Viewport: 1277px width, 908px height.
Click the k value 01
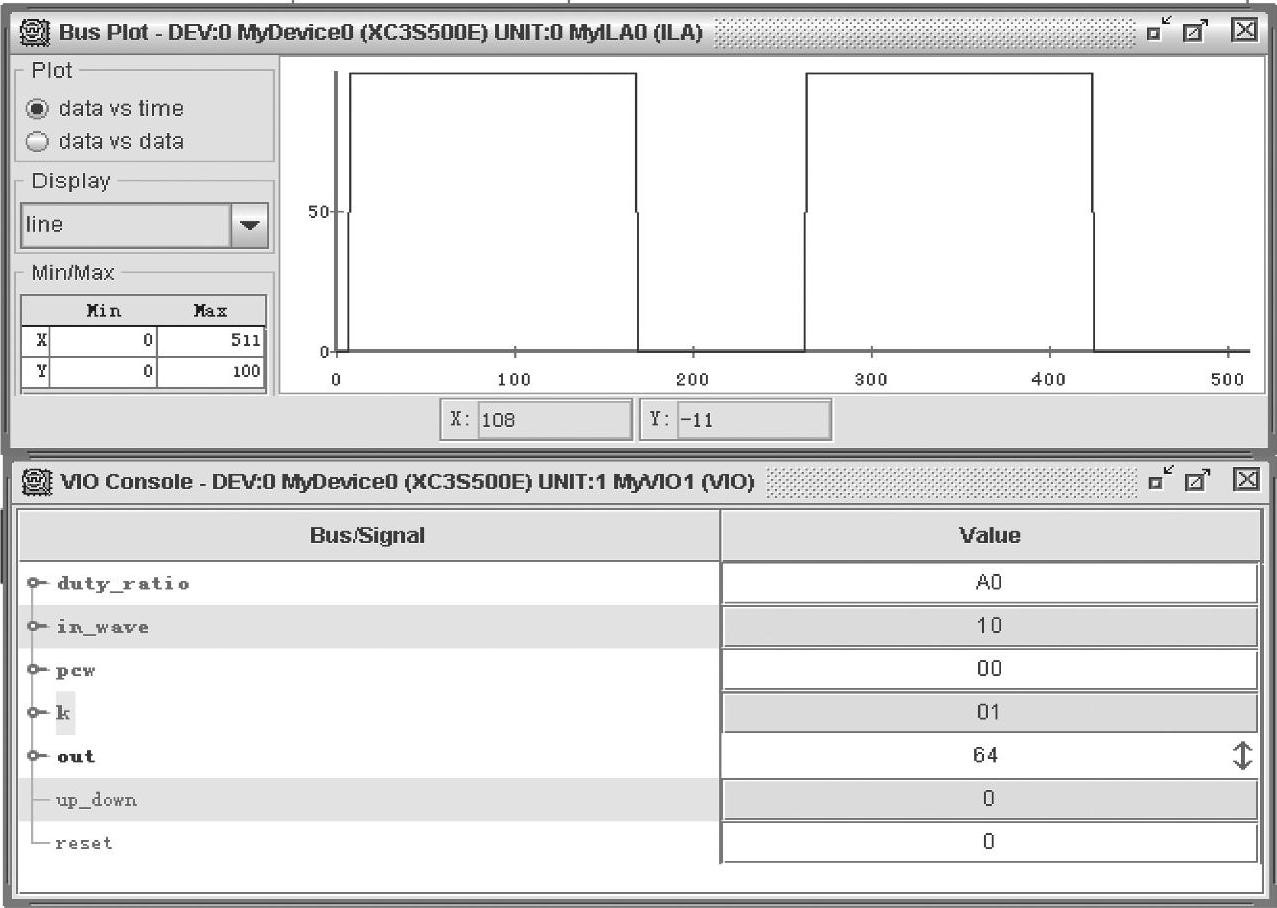(989, 712)
